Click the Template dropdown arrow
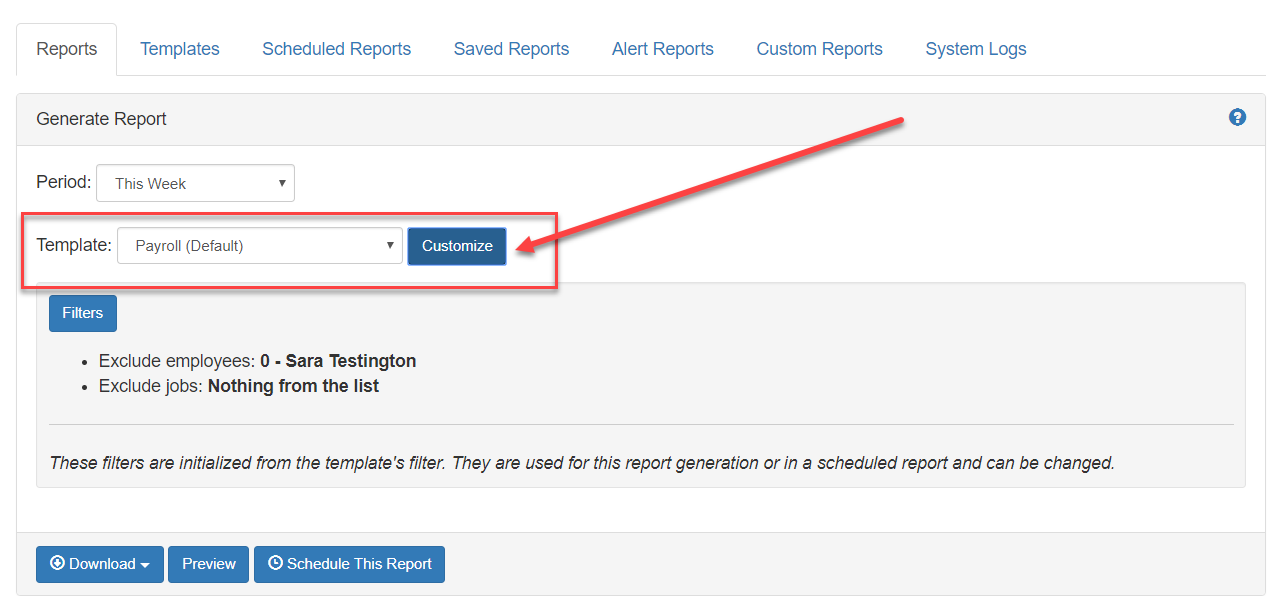Viewport: 1271px width, 596px height. [389, 245]
